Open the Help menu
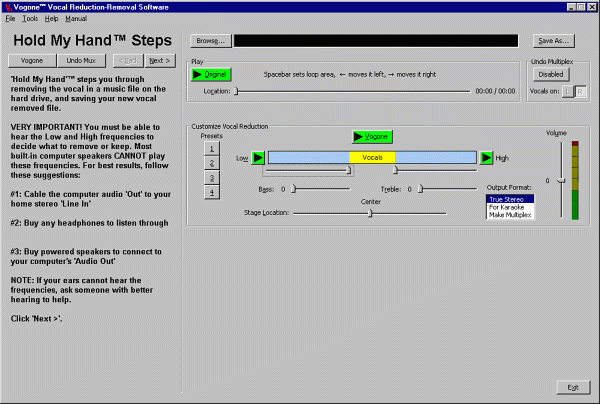Viewport: 600px width, 404px height. click(51, 18)
